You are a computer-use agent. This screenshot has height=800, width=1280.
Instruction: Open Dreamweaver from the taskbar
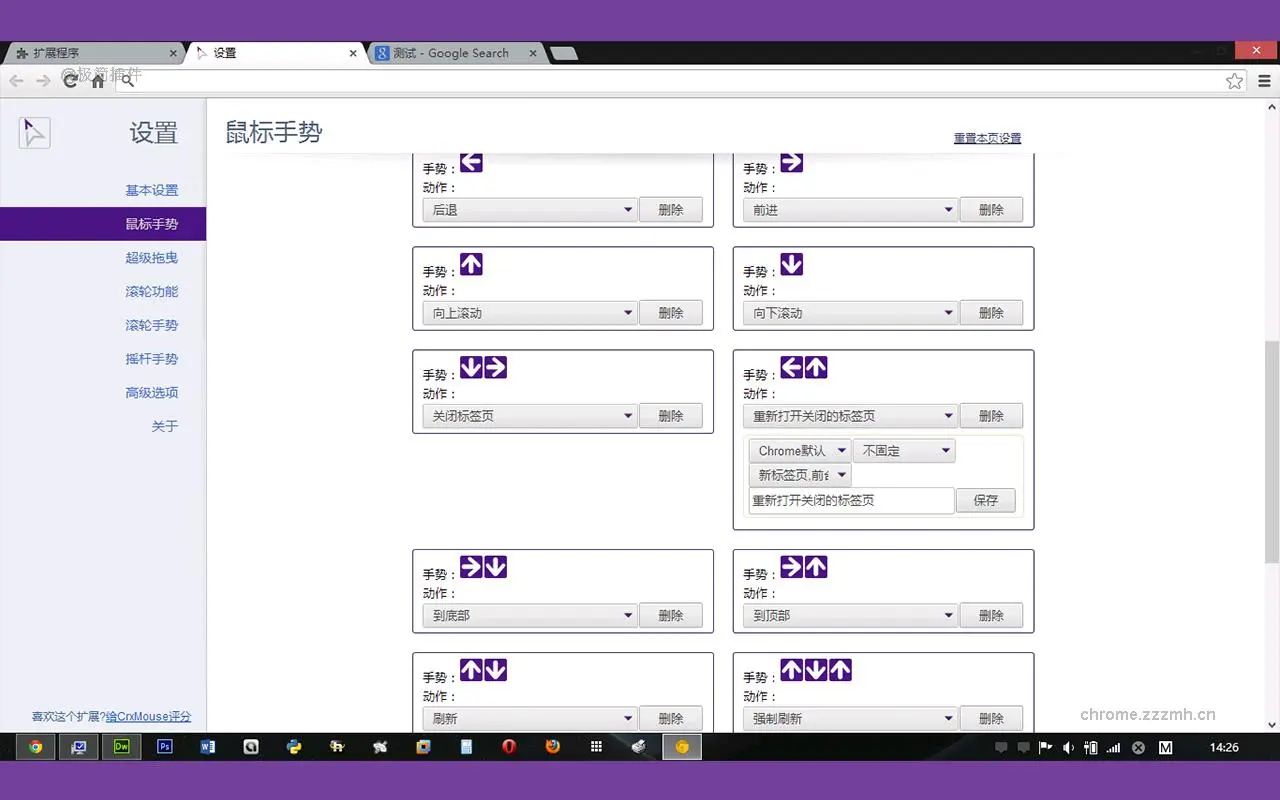click(x=122, y=746)
